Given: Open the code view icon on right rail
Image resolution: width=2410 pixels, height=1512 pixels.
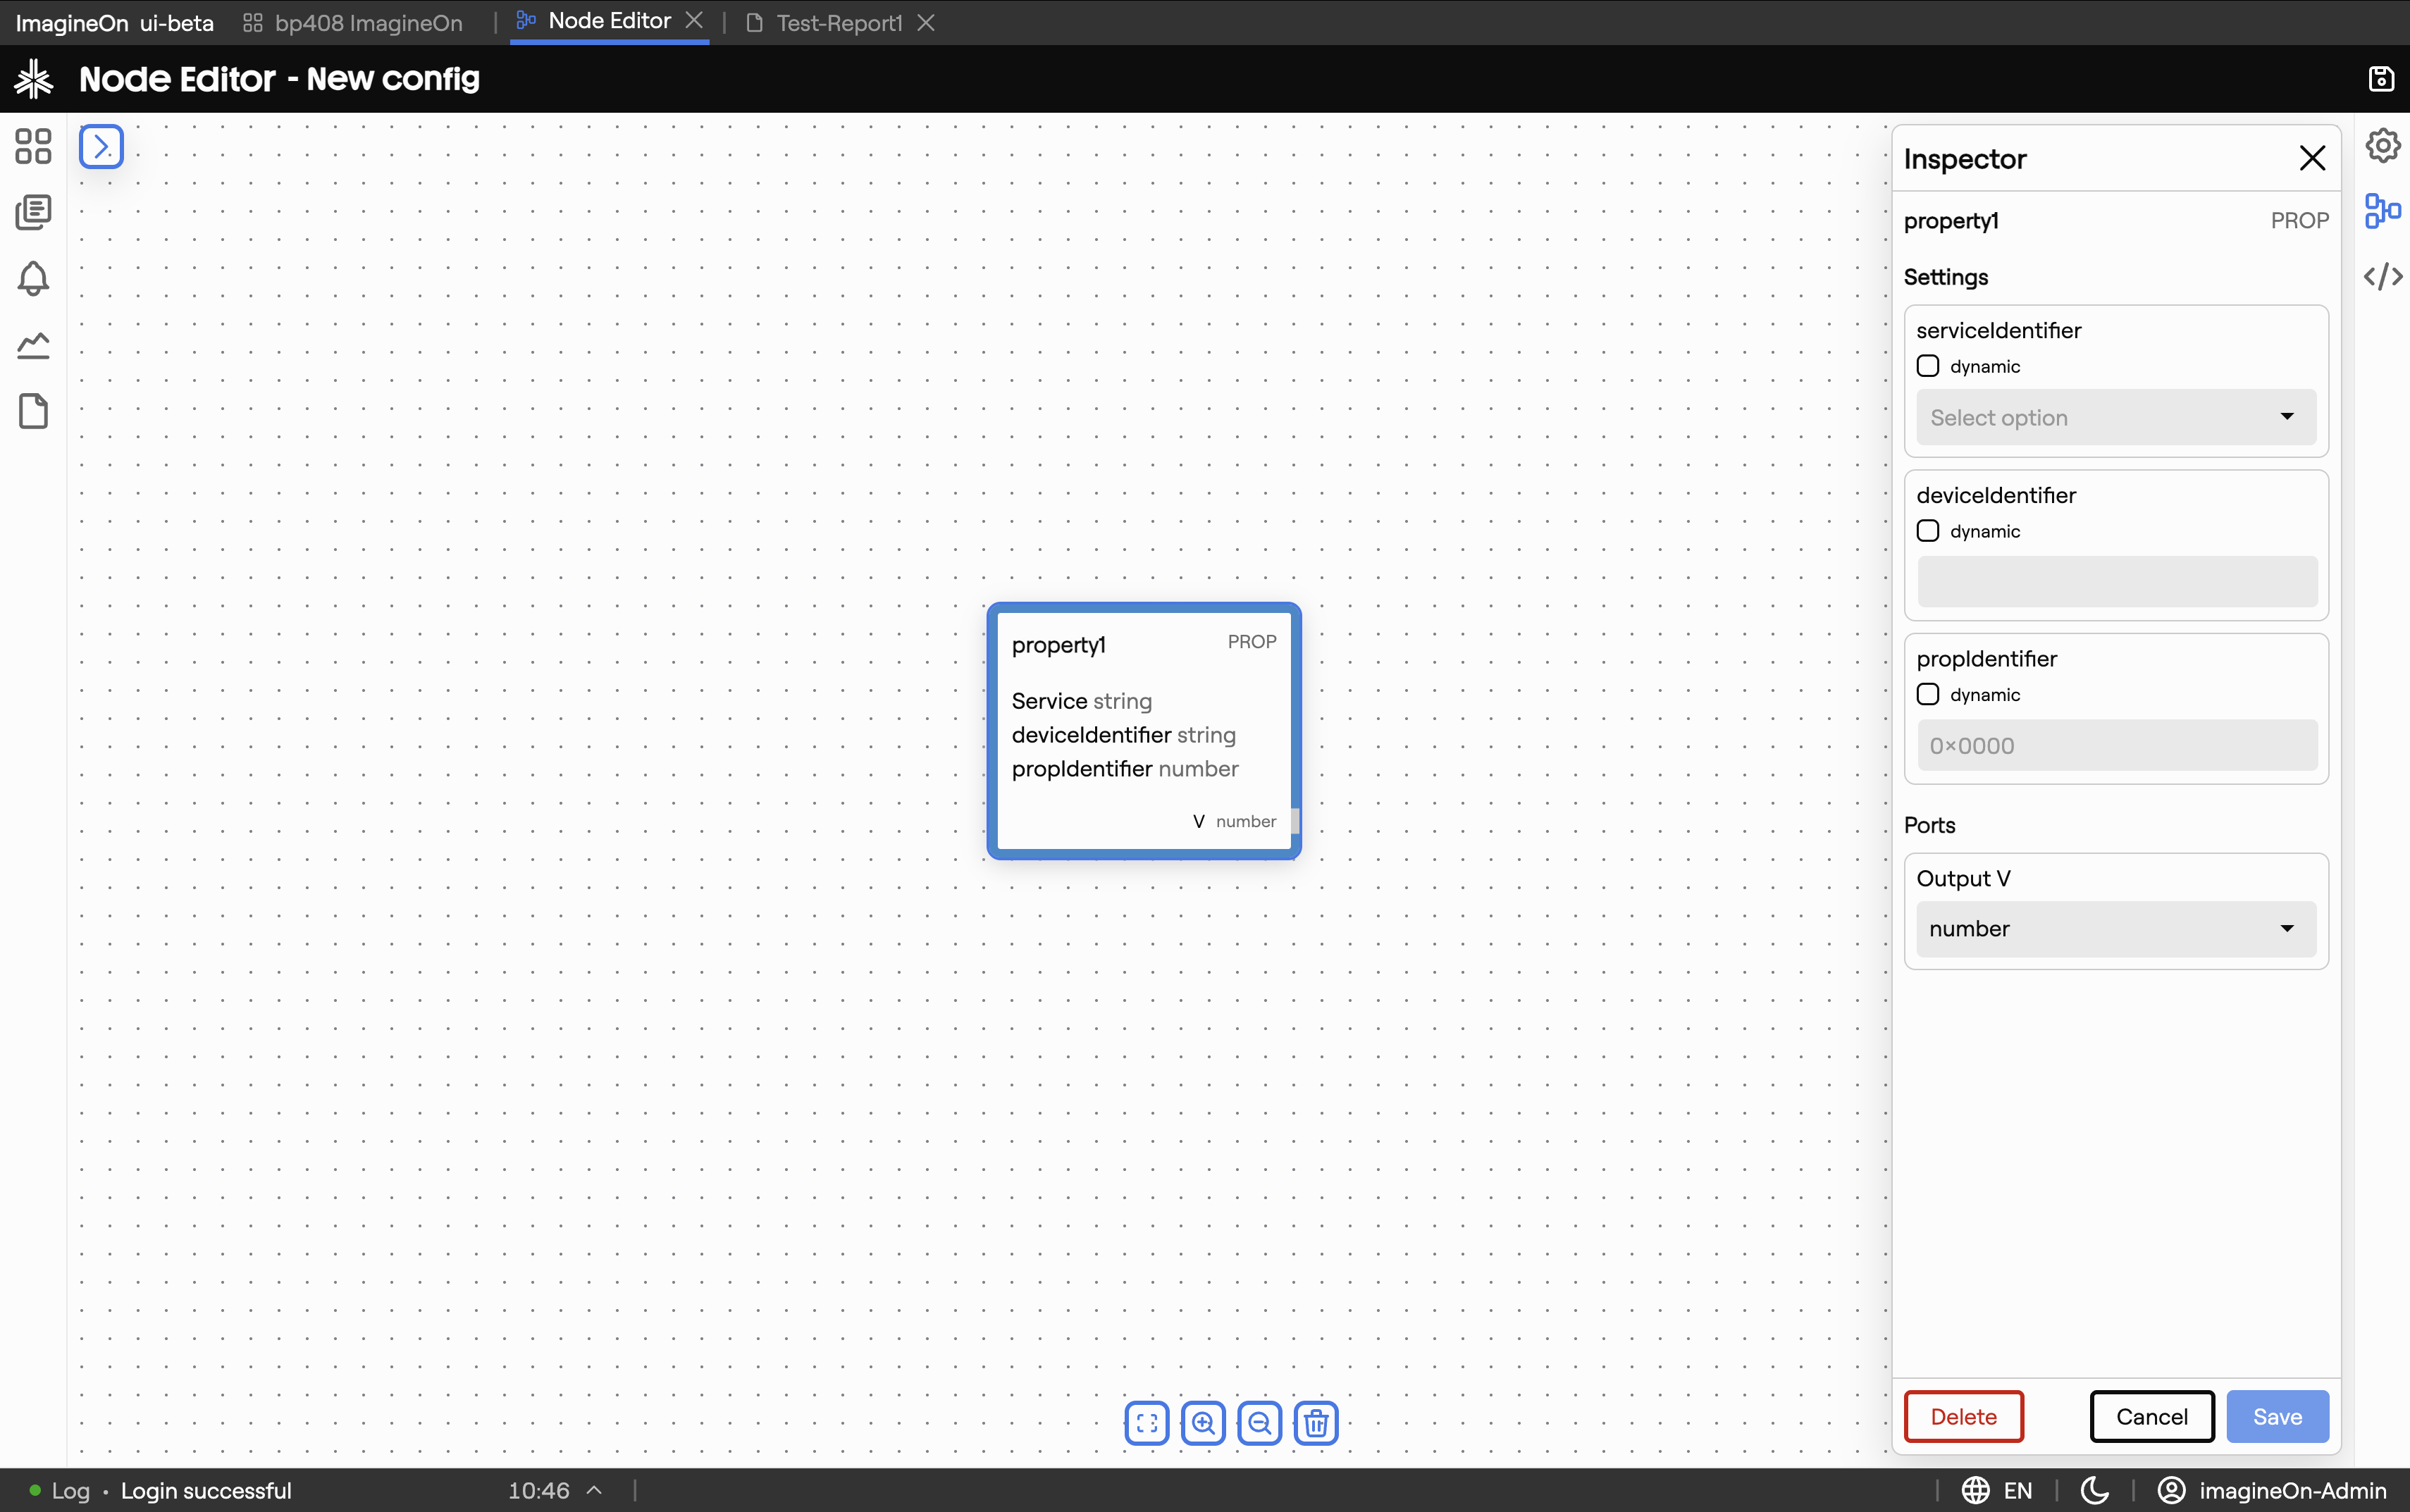Looking at the screenshot, I should [x=2382, y=276].
